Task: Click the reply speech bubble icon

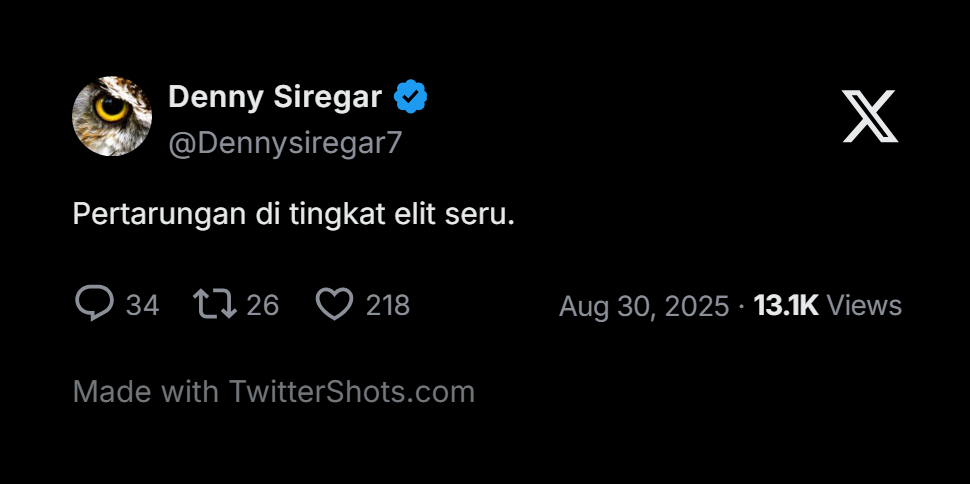Action: (94, 304)
